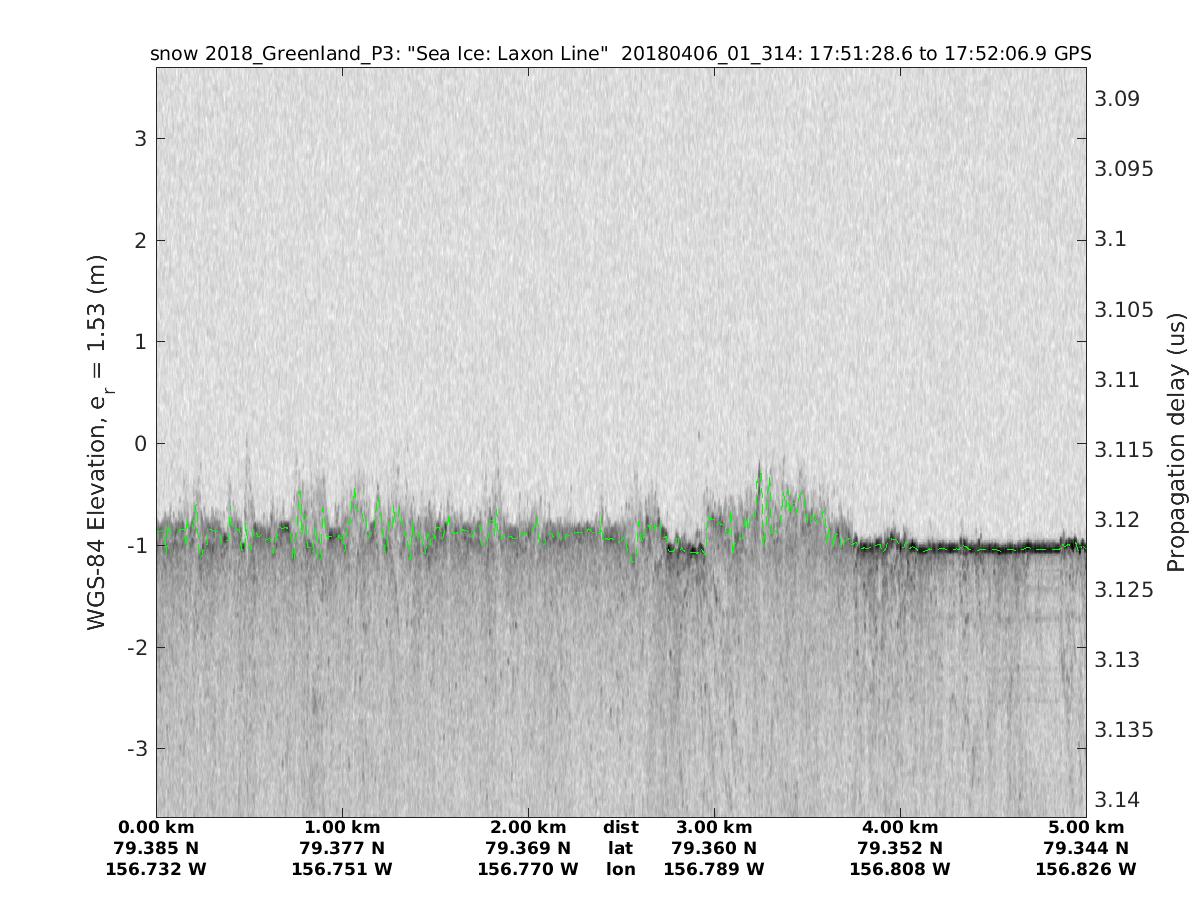
Task: Click the '2.00 km' x-axis tick label
Action: [528, 827]
